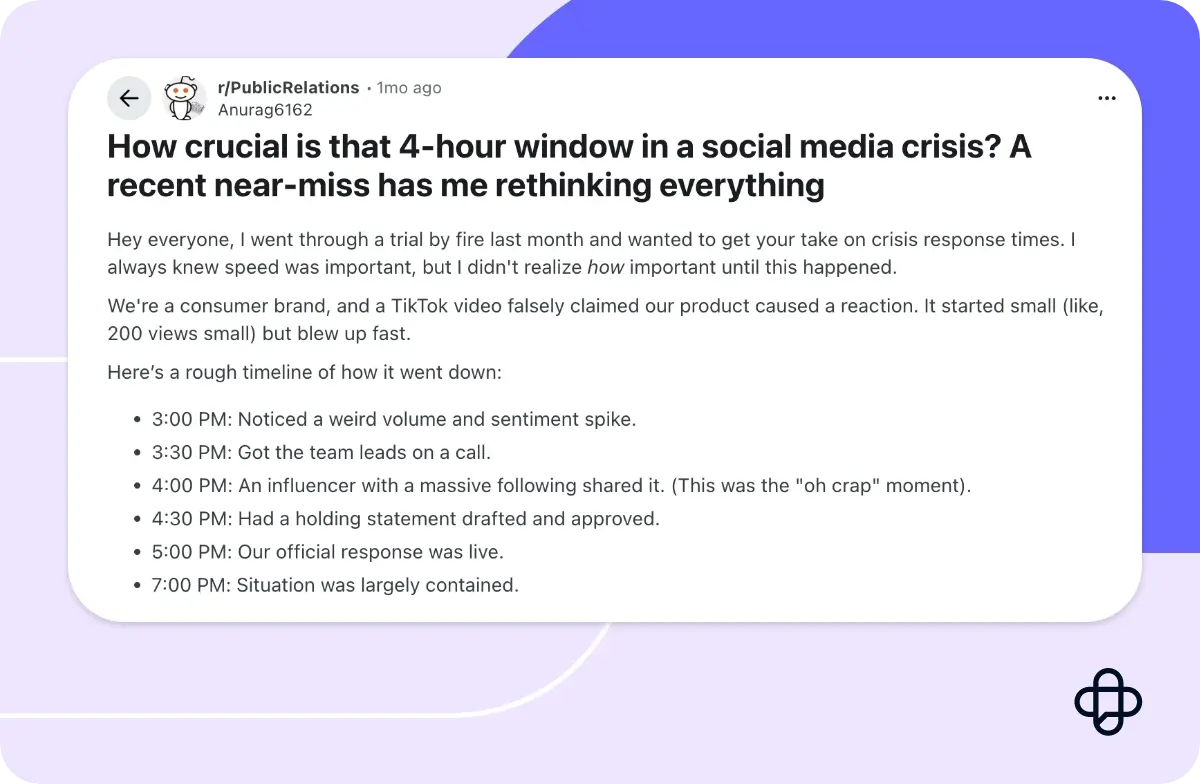Click the 3:00 PM sentiment spike bullet

click(393, 419)
